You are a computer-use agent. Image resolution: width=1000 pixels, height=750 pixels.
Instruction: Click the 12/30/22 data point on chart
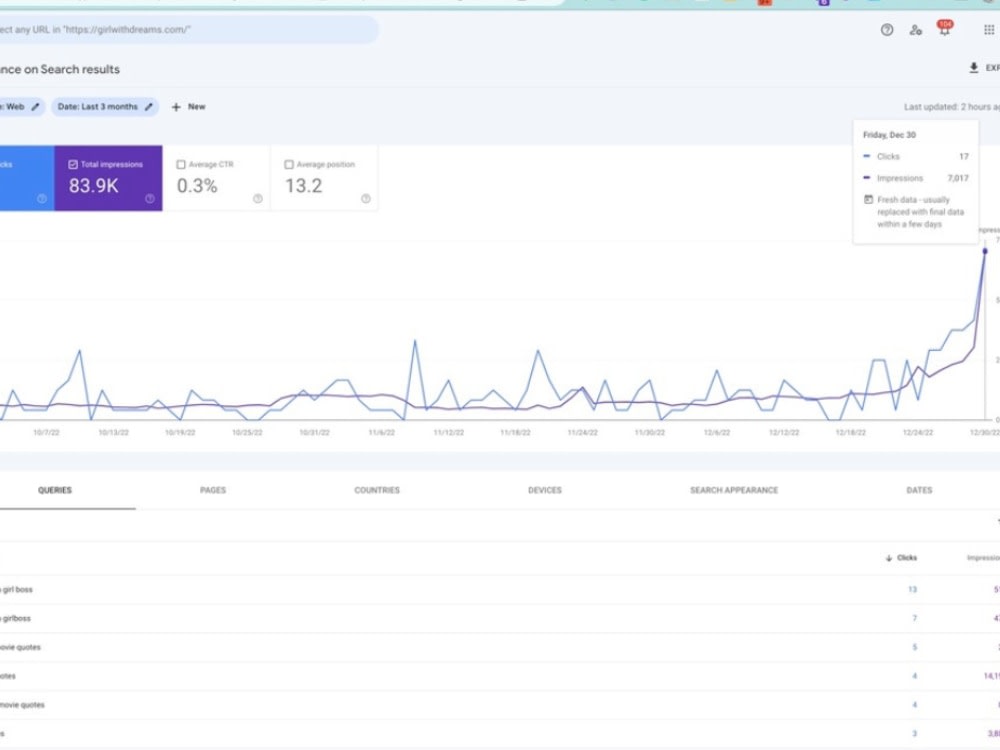(985, 251)
